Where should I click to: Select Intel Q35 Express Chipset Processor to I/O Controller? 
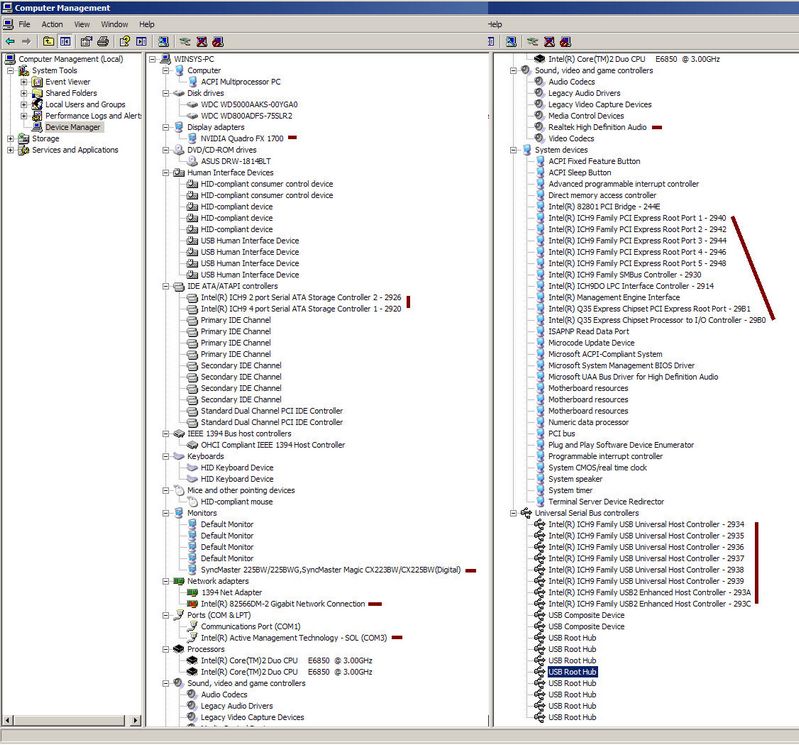(657, 320)
